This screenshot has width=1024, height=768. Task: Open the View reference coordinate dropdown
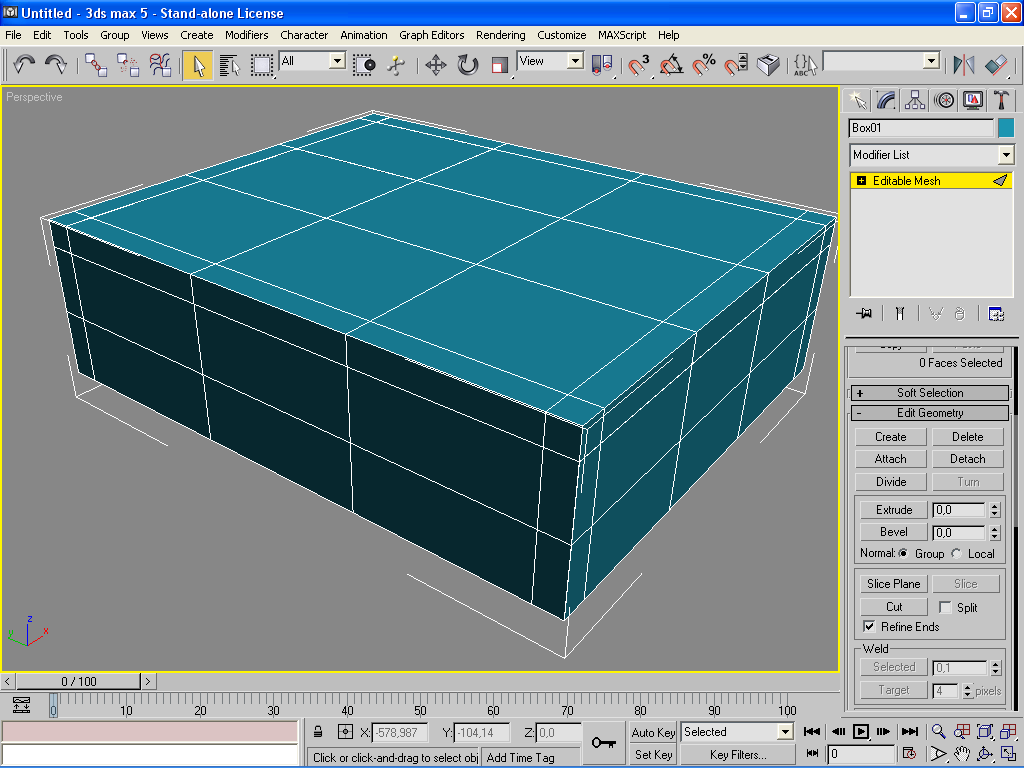point(575,61)
